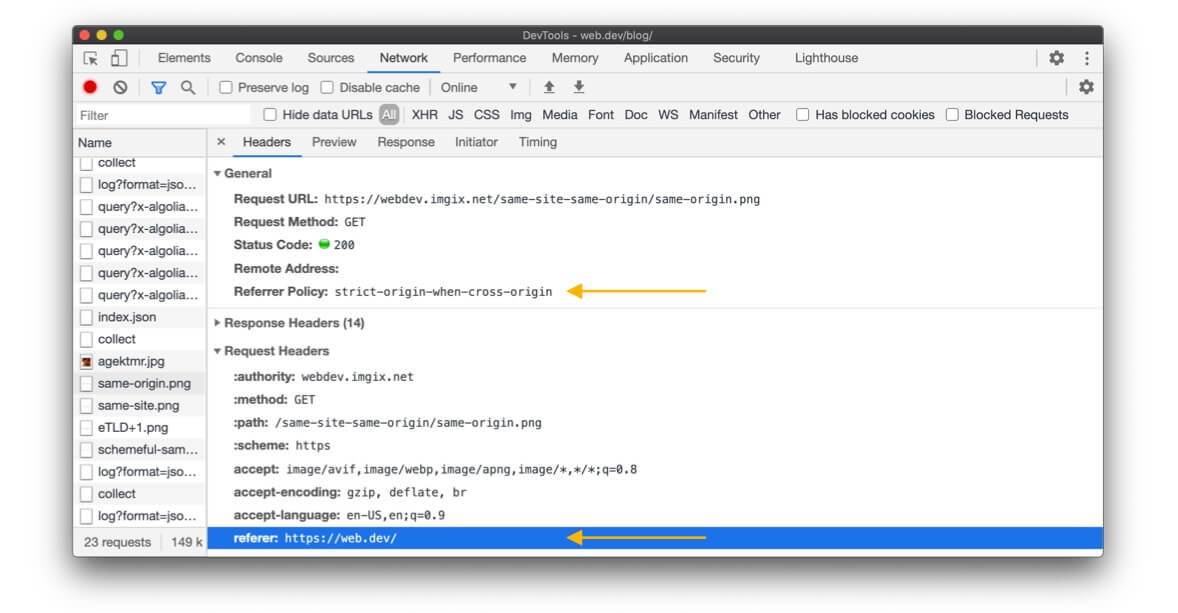The height and width of the screenshot is (613, 1178).
Task: Stop recording network log
Action: click(x=89, y=88)
